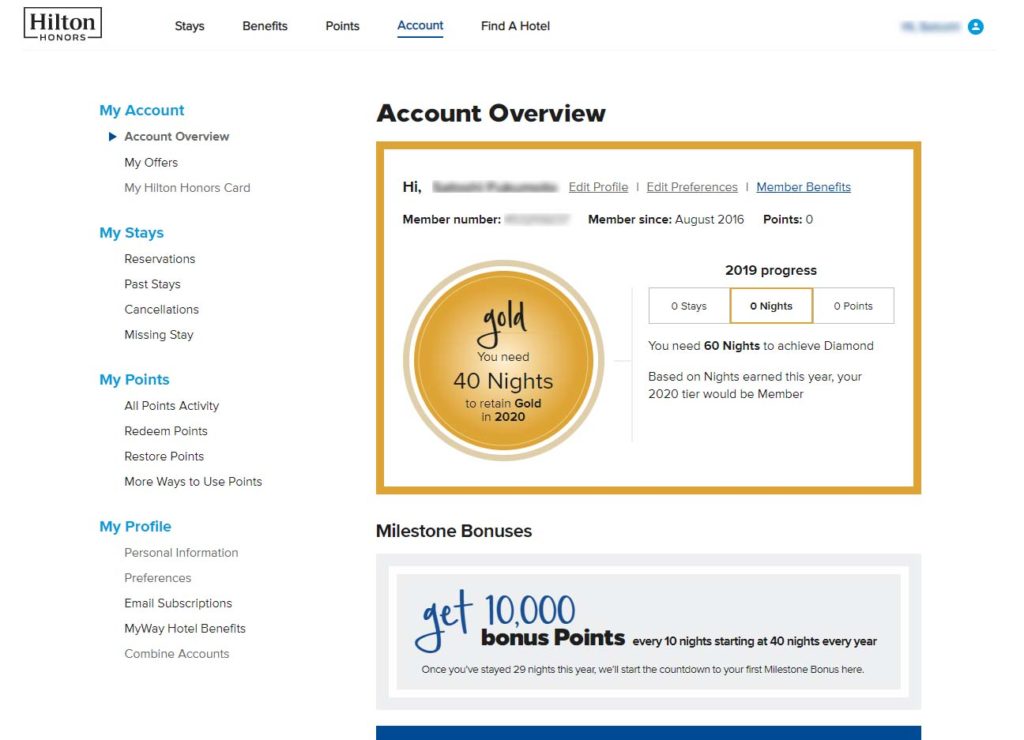The width and height of the screenshot is (1024, 740).
Task: Click the Edit Profile link
Action: tap(598, 187)
